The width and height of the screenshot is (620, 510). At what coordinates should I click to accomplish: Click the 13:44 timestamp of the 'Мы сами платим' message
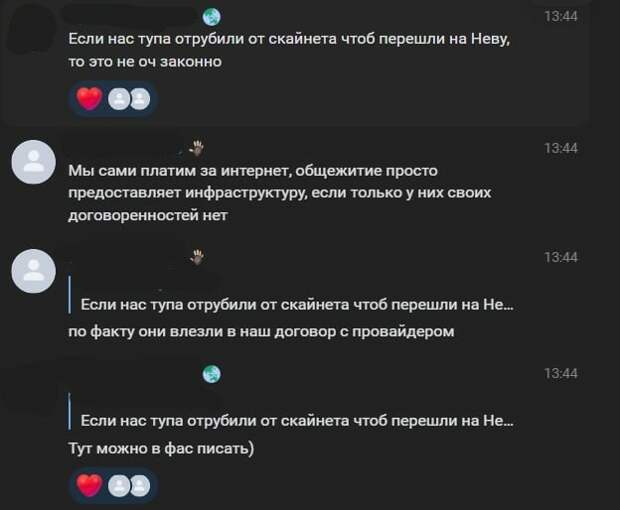pyautogui.click(x=561, y=148)
